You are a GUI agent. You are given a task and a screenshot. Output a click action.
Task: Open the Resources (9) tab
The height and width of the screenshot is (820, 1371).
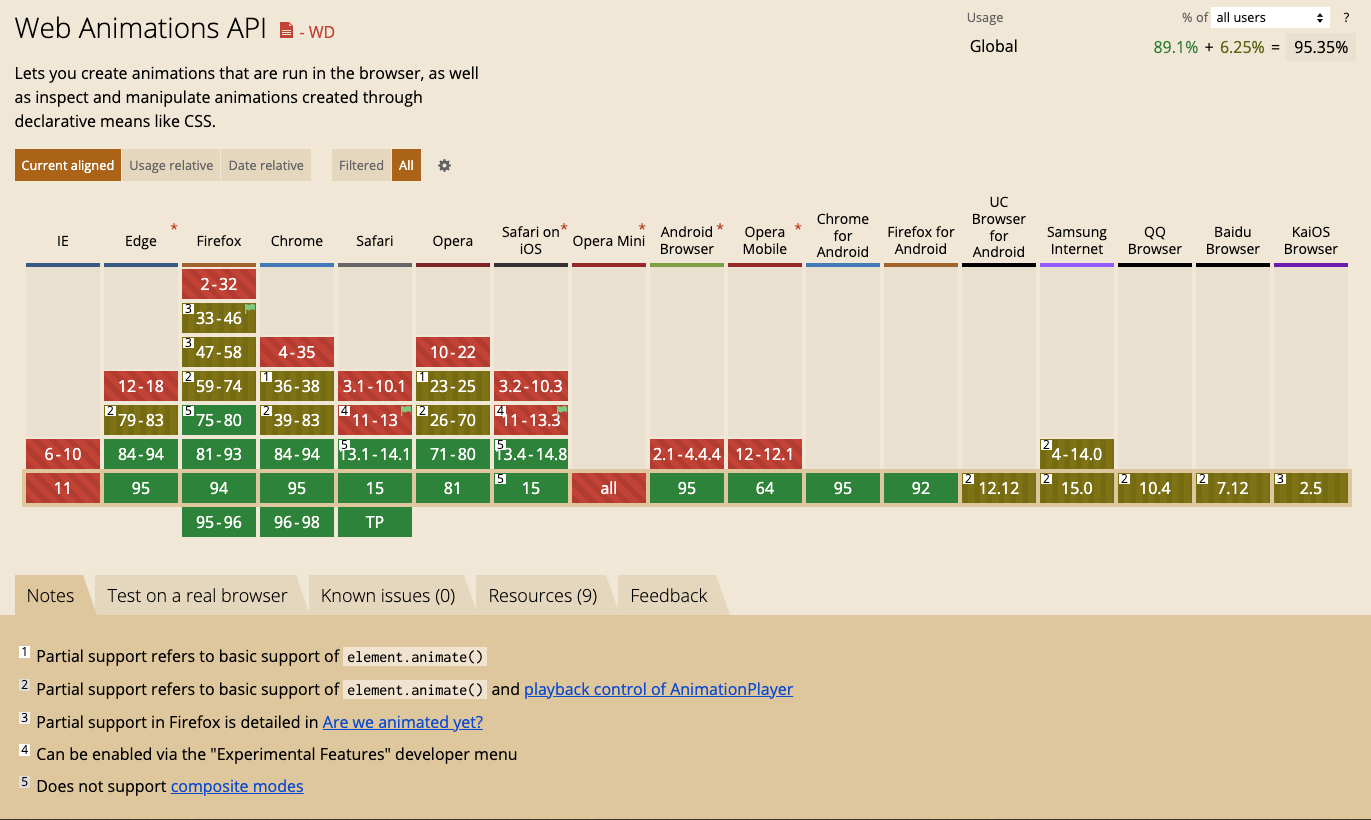coord(543,595)
